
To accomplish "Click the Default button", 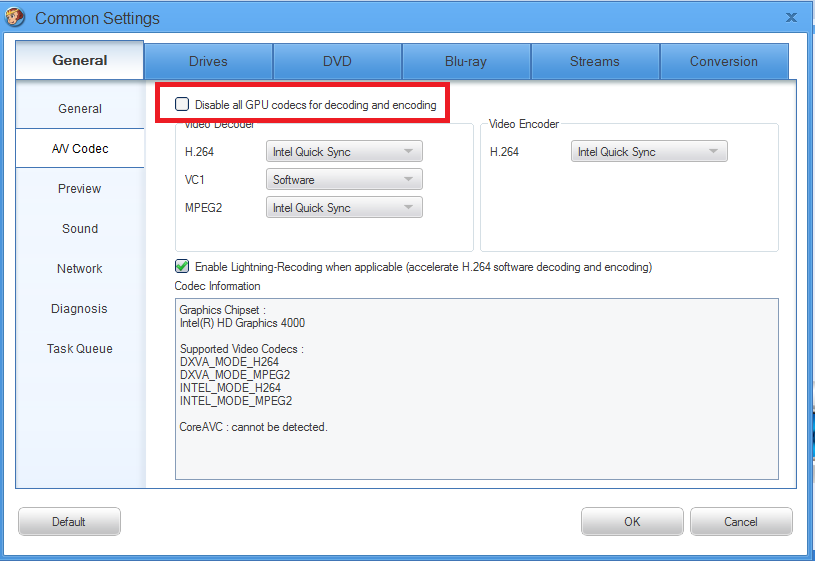I will pyautogui.click(x=69, y=521).
